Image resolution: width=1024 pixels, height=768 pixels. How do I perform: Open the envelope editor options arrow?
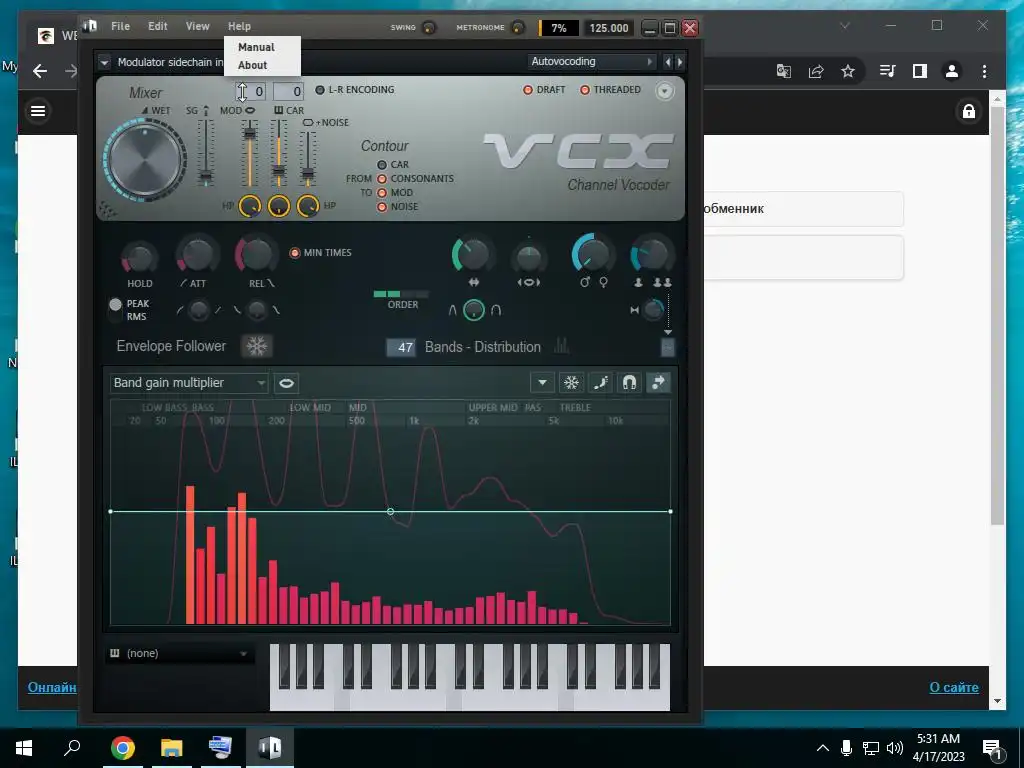pos(542,383)
